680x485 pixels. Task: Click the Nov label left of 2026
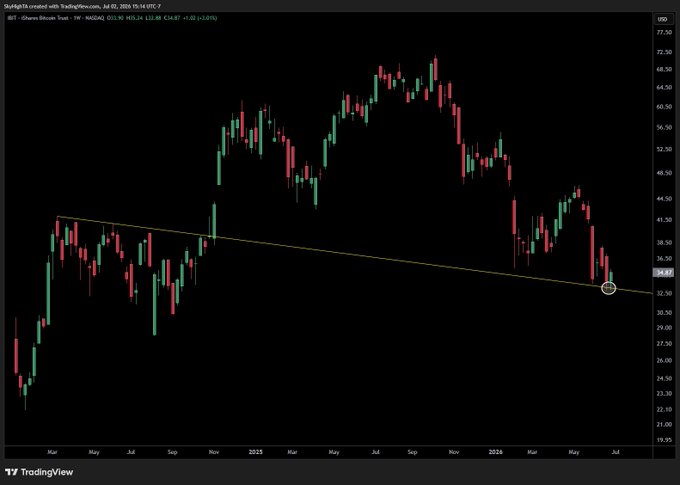454,452
